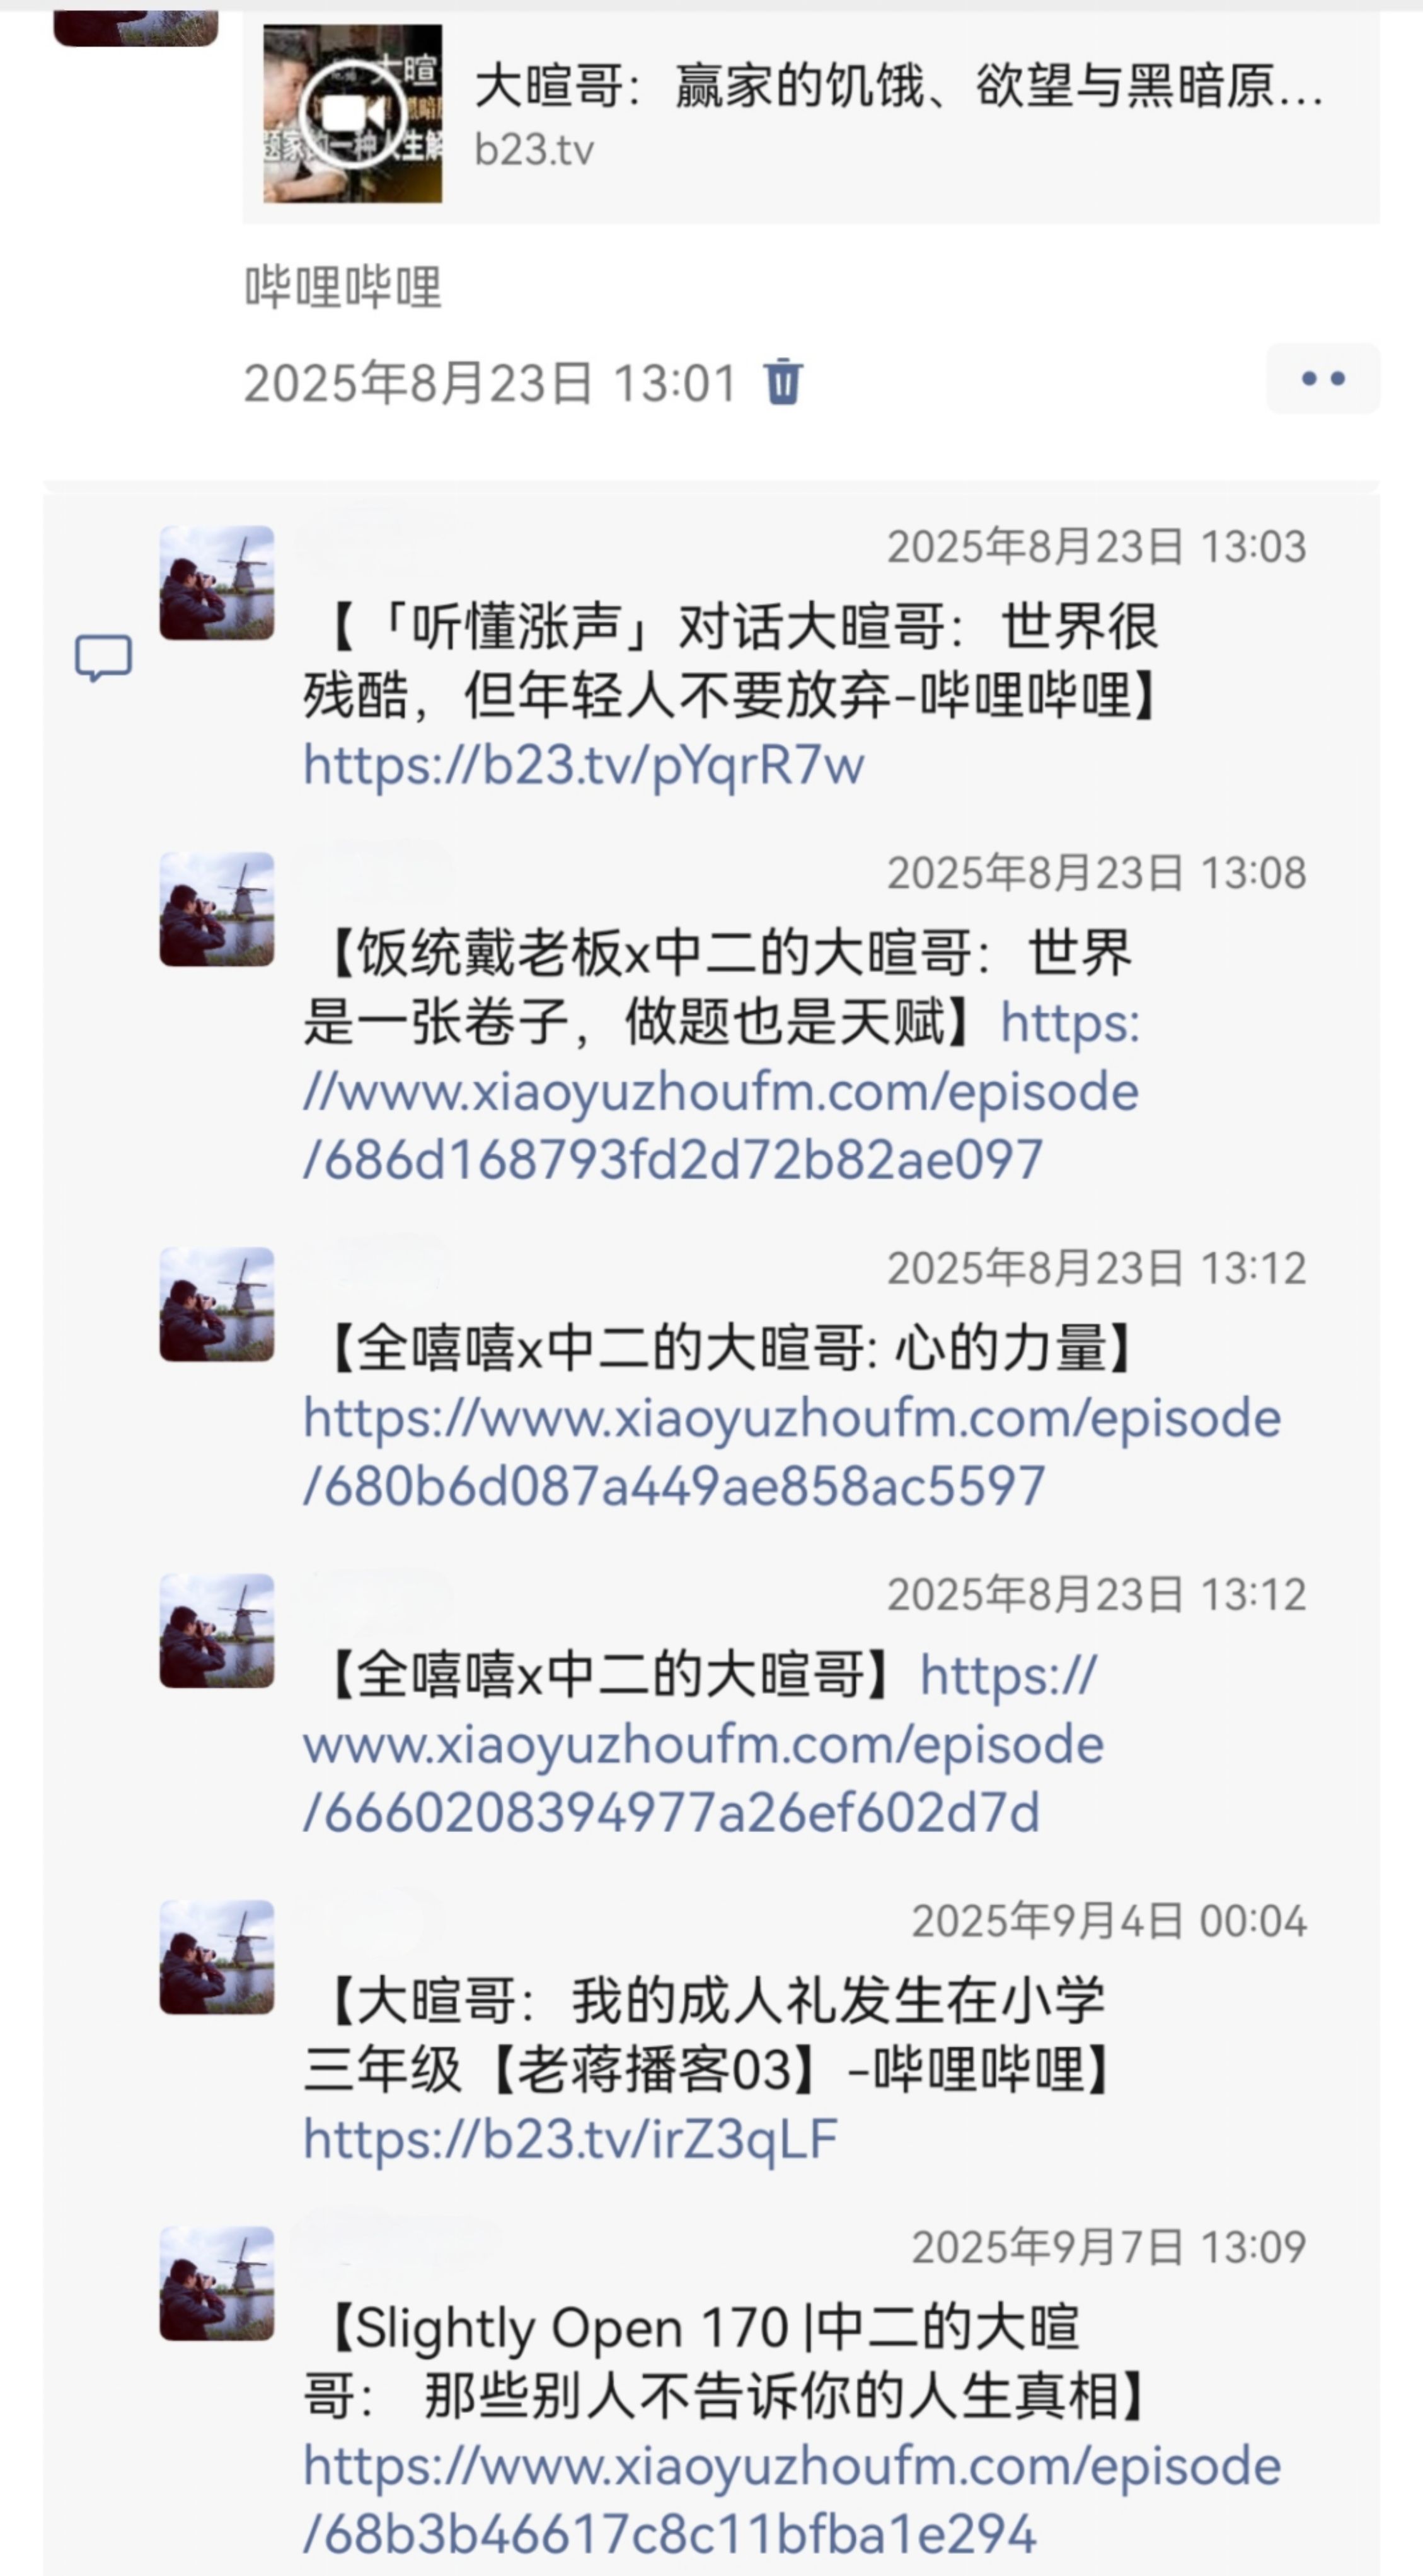The height and width of the screenshot is (2576, 1423).
Task: Tap windmill avatar on the 13:08 comment
Action: pyautogui.click(x=217, y=909)
